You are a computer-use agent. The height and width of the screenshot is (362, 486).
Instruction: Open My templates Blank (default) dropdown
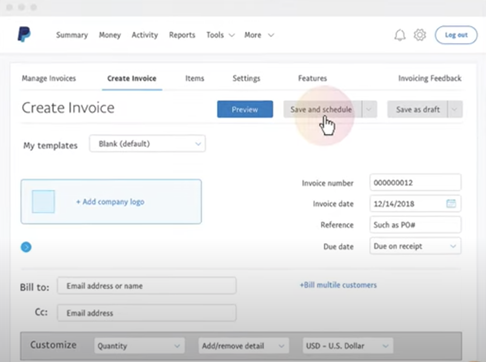click(x=147, y=144)
